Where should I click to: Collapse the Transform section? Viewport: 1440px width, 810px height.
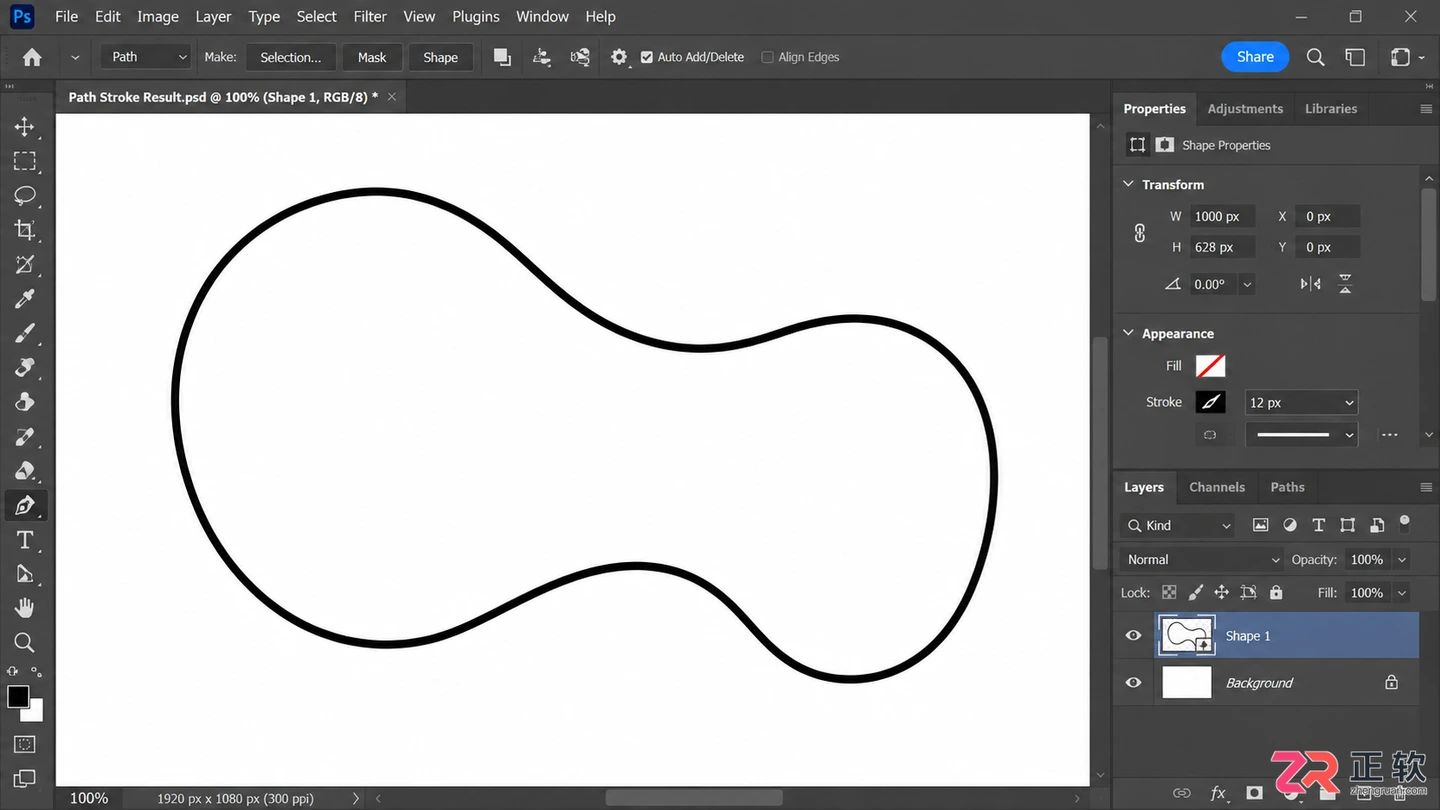[1128, 184]
